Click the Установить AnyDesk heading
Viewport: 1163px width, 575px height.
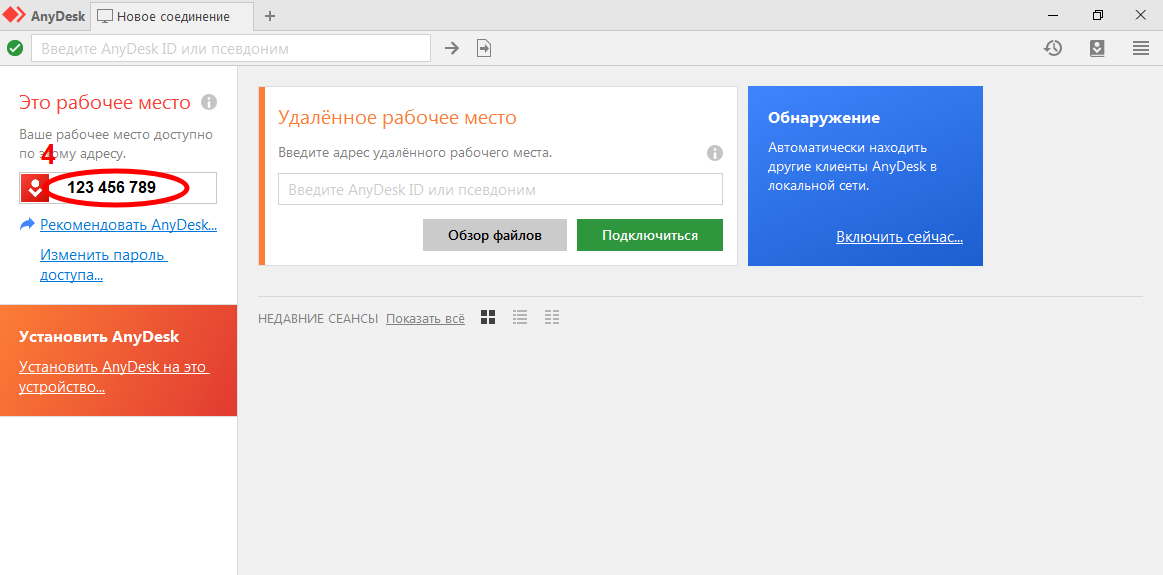click(99, 337)
